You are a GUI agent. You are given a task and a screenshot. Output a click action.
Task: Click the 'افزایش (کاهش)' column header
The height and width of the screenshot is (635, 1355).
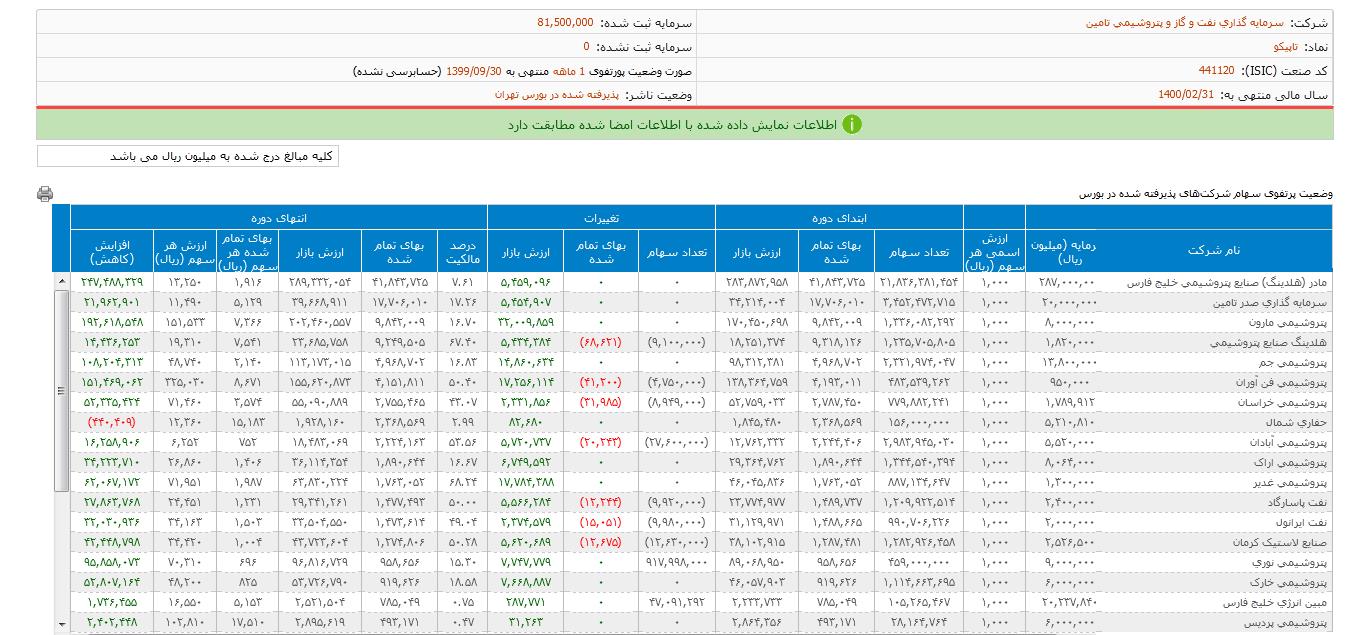(113, 251)
